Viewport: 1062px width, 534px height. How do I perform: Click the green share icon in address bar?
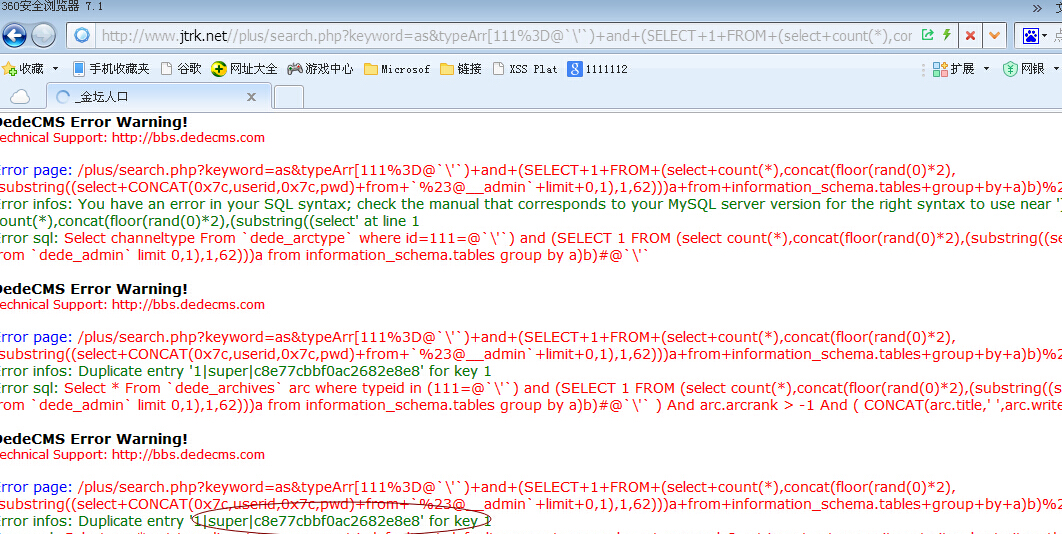click(x=928, y=35)
